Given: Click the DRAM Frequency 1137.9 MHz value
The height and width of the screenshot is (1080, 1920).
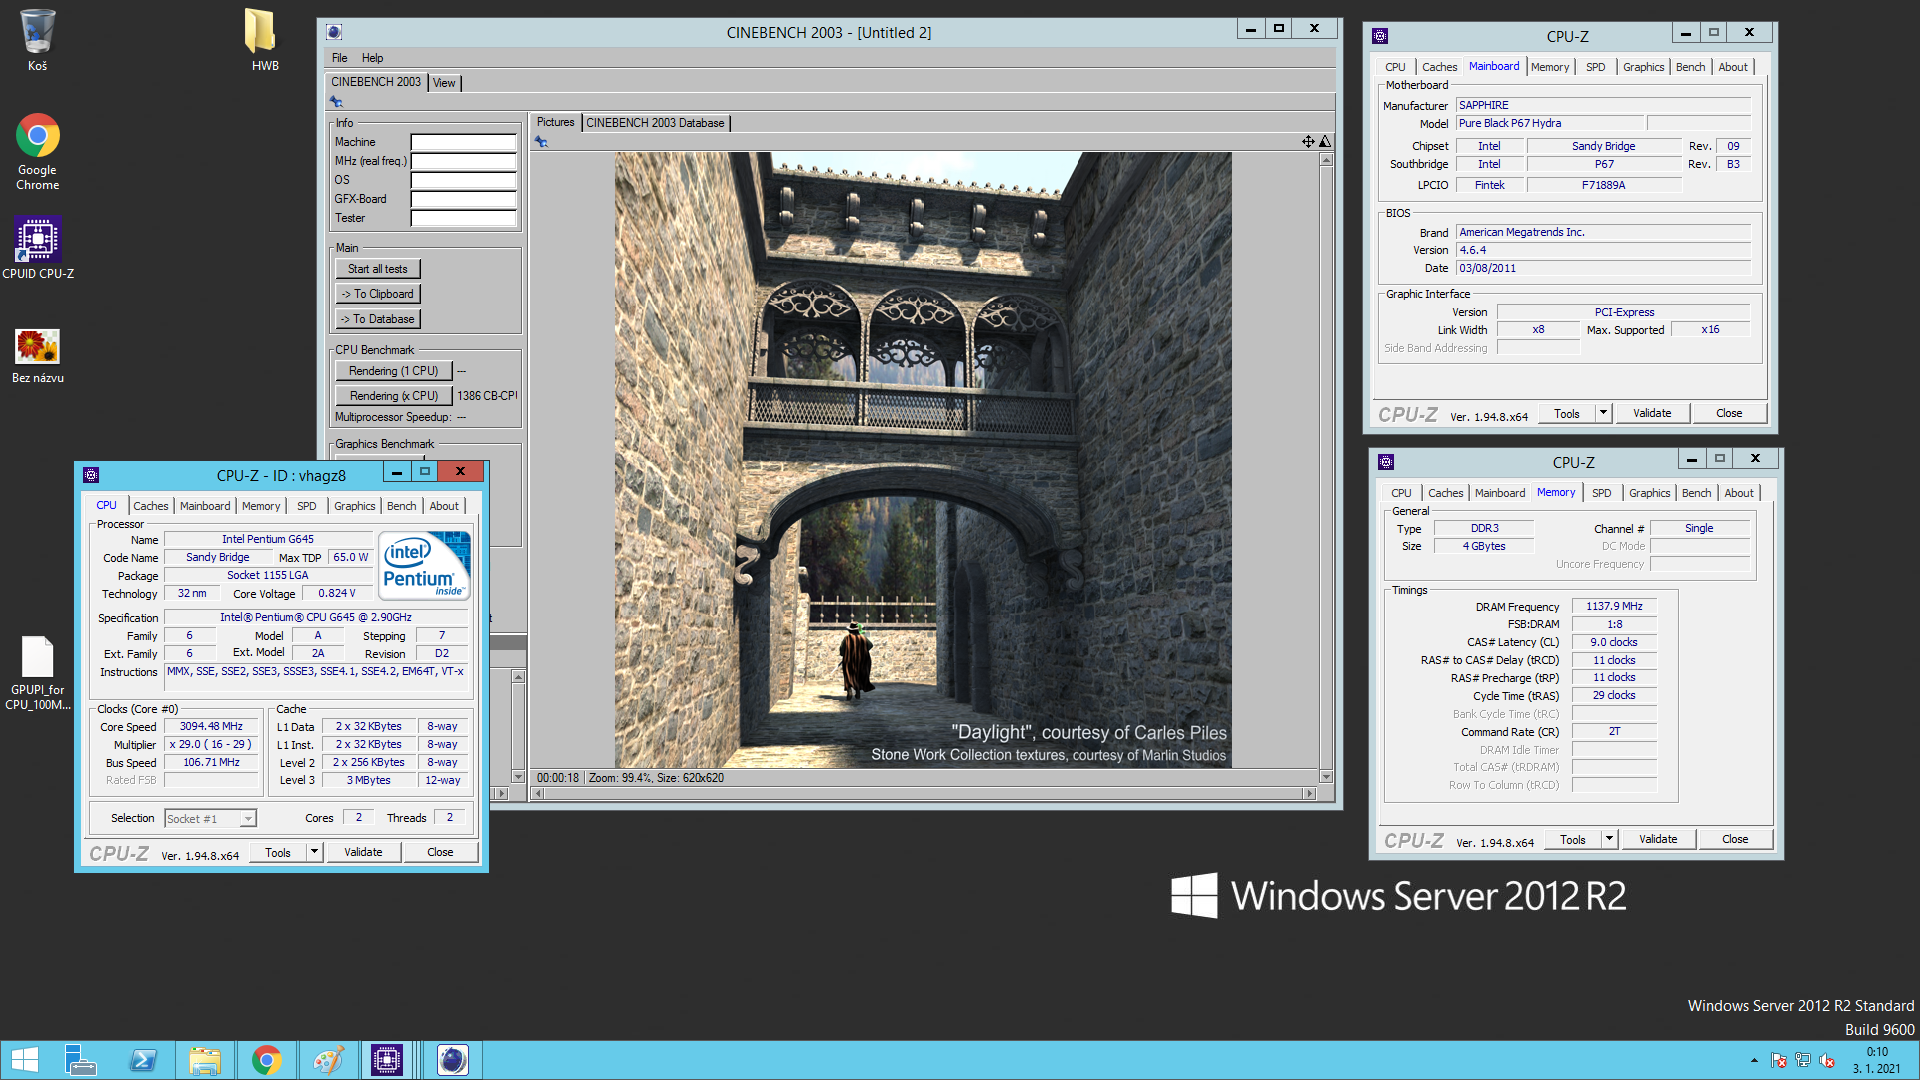Looking at the screenshot, I should point(1614,606).
